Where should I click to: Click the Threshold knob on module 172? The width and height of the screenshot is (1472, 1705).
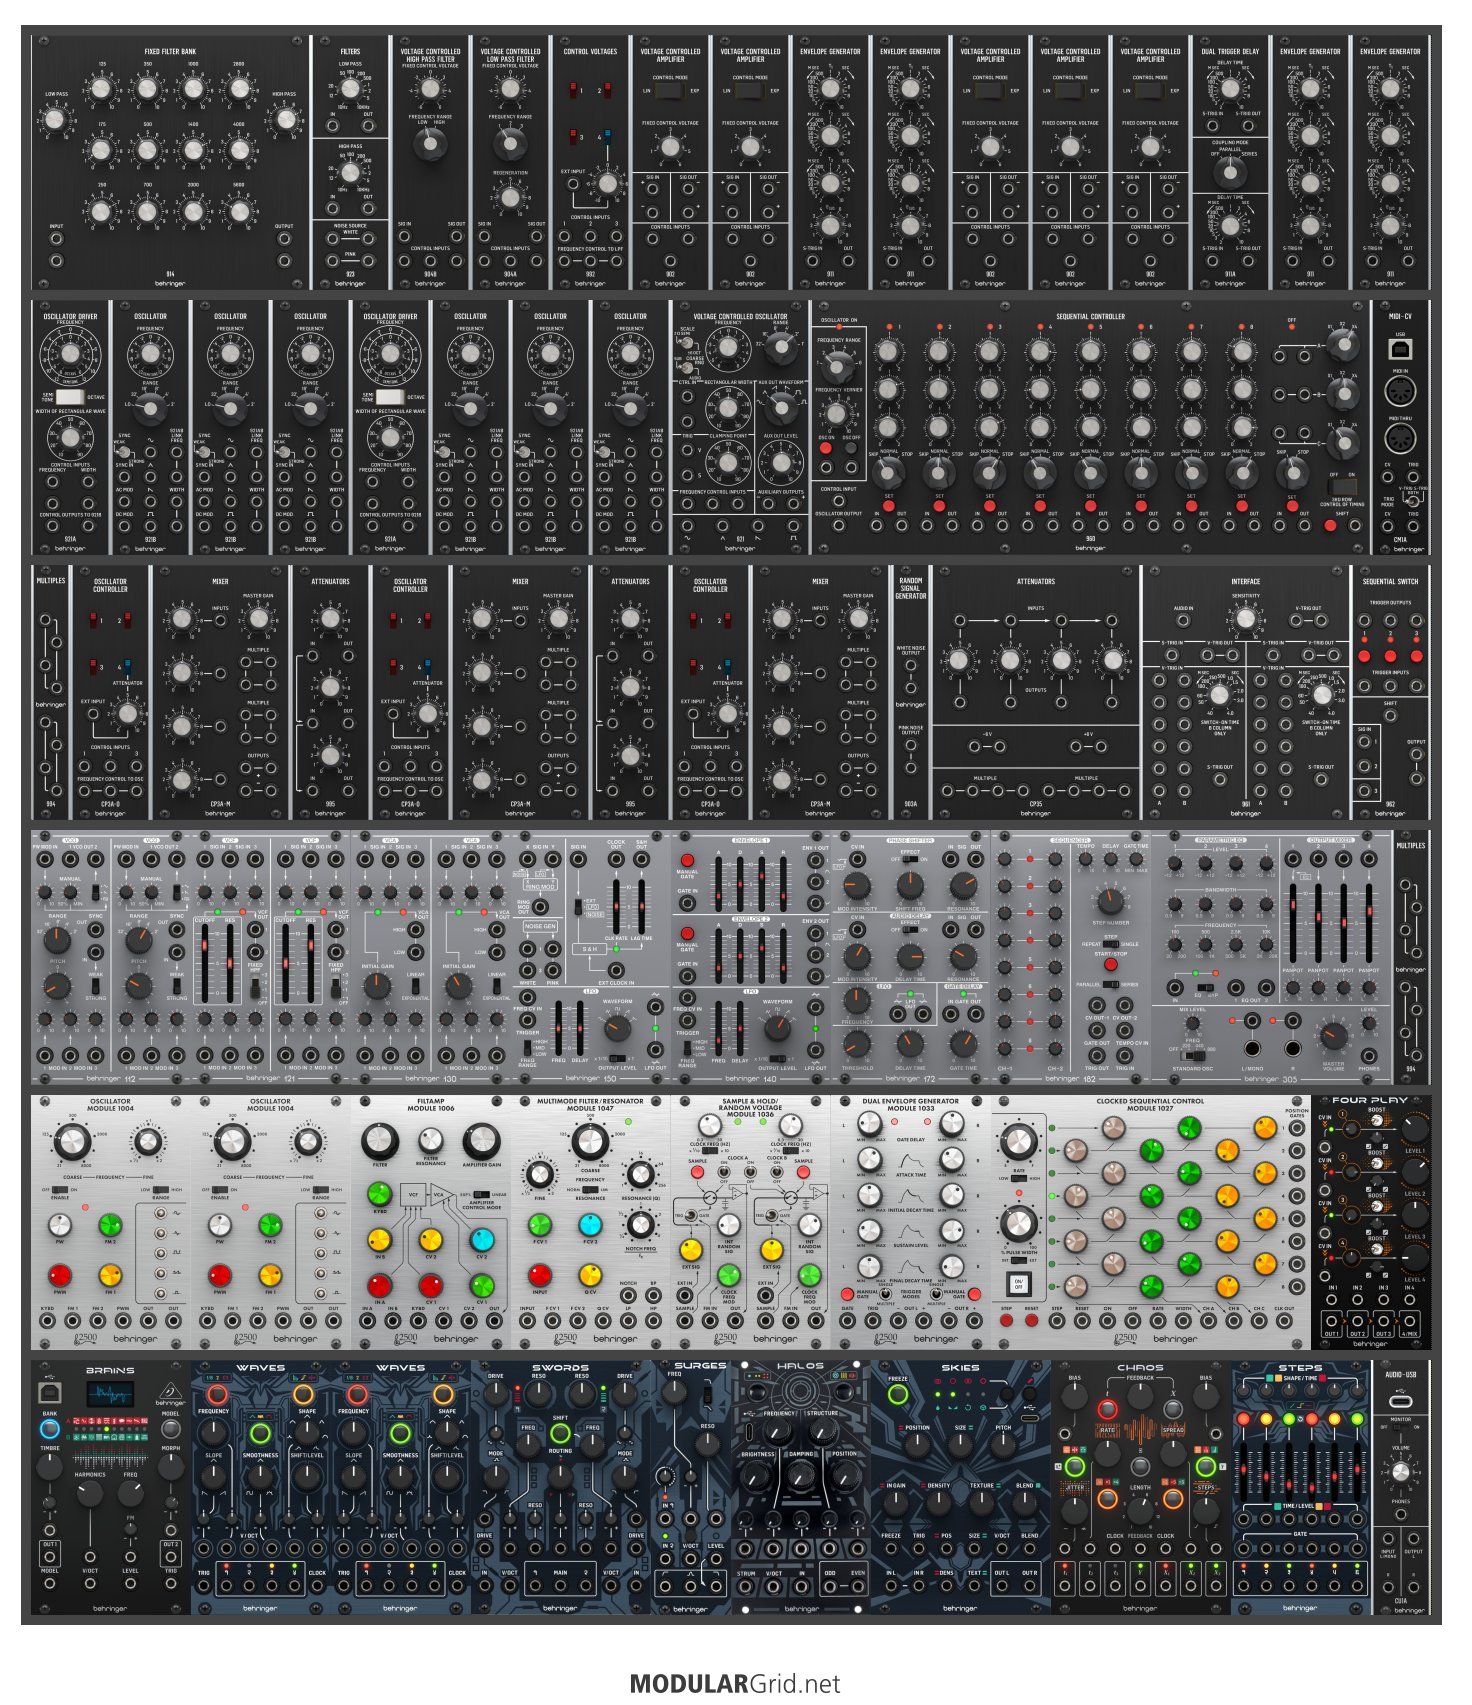pyautogui.click(x=857, y=1043)
